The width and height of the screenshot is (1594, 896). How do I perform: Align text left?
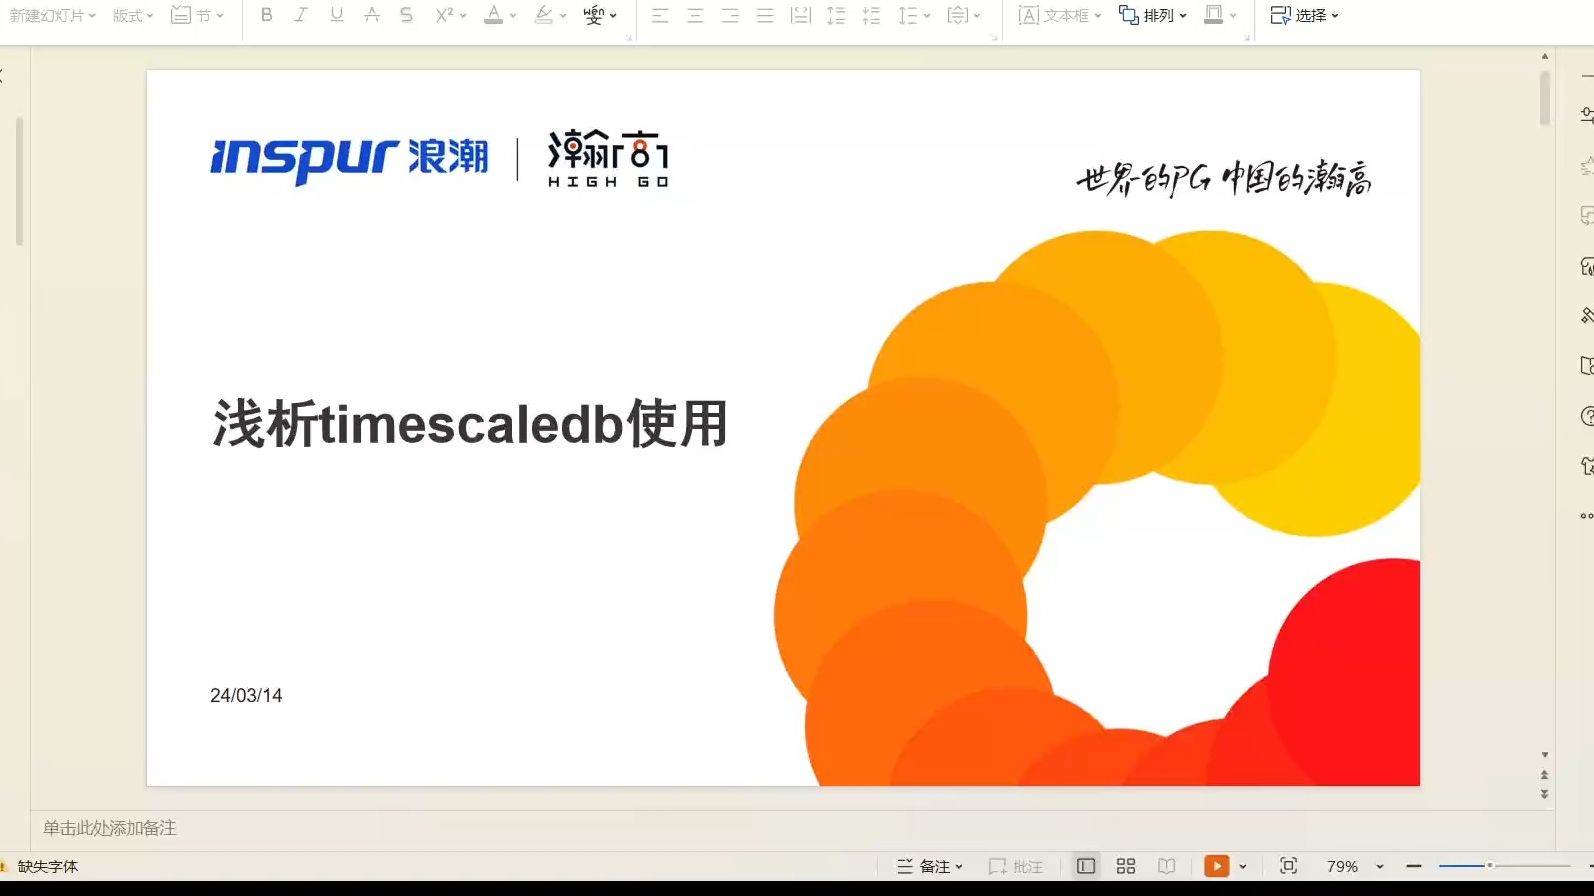660,15
